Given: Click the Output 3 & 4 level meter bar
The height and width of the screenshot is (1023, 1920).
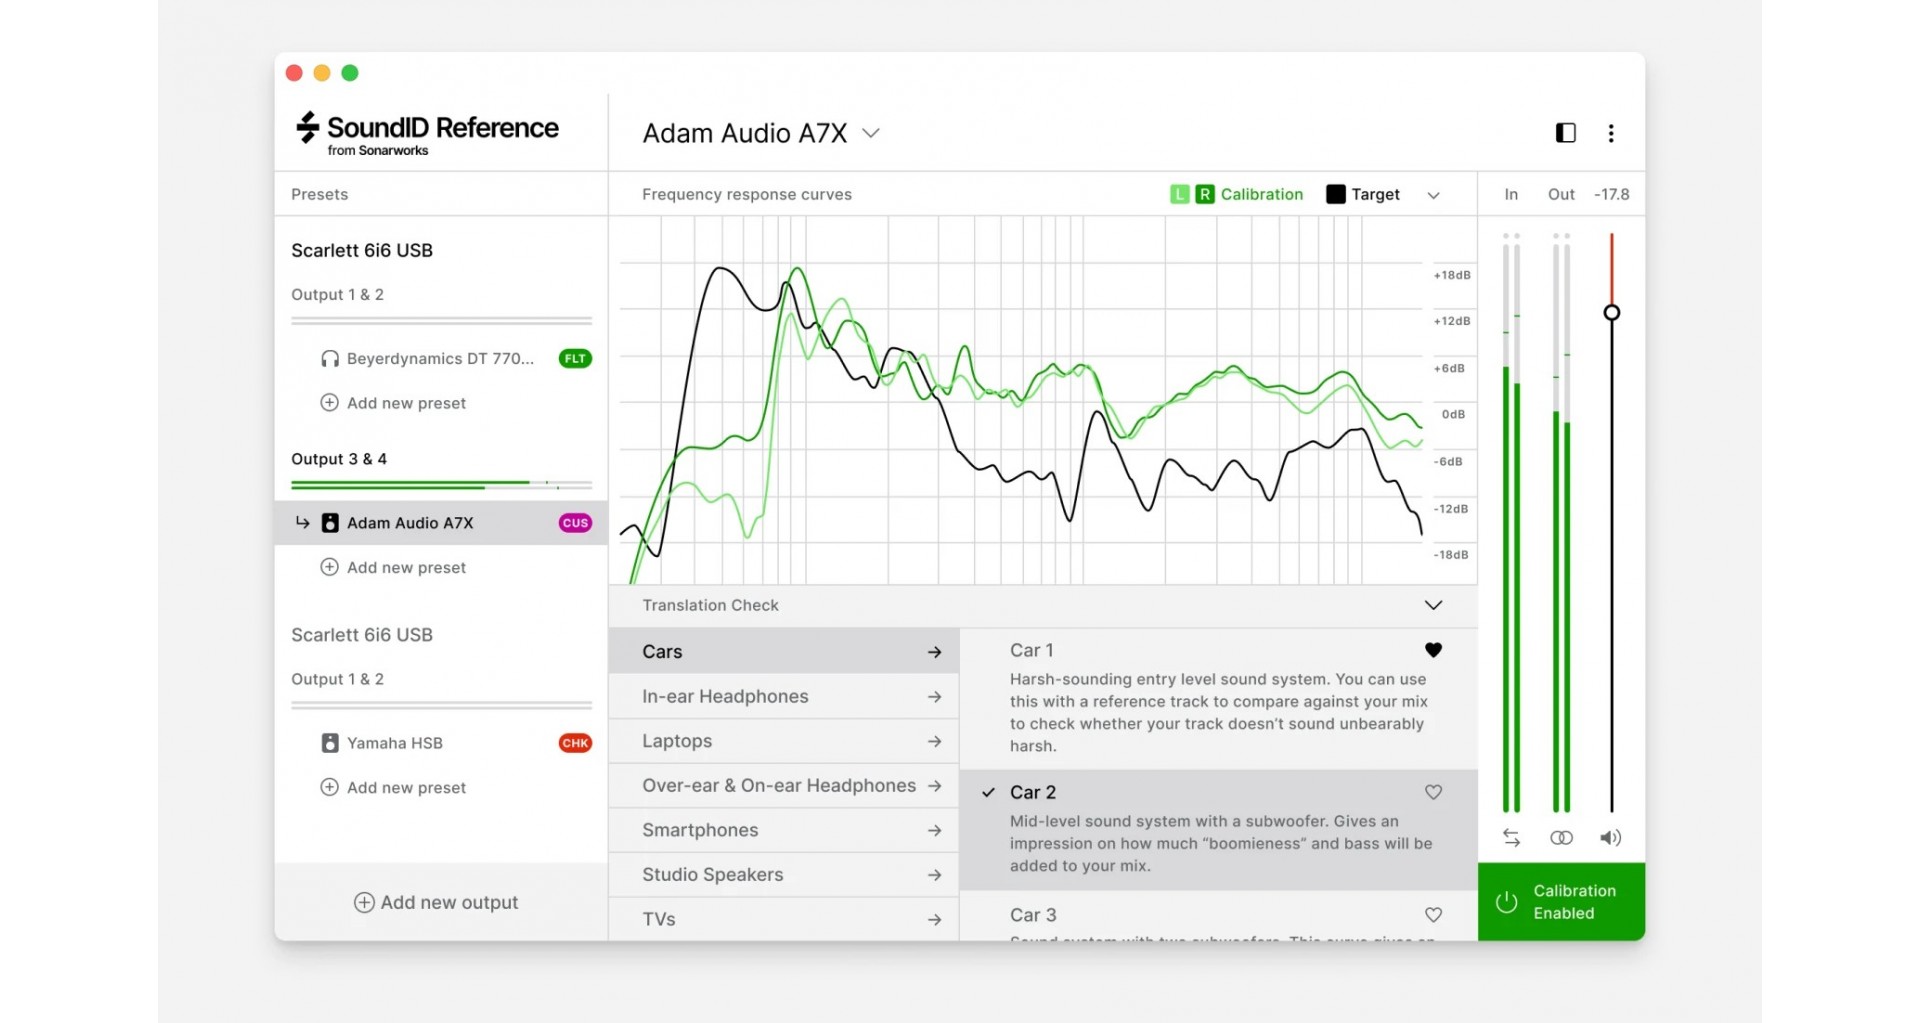Looking at the screenshot, I should coord(441,485).
